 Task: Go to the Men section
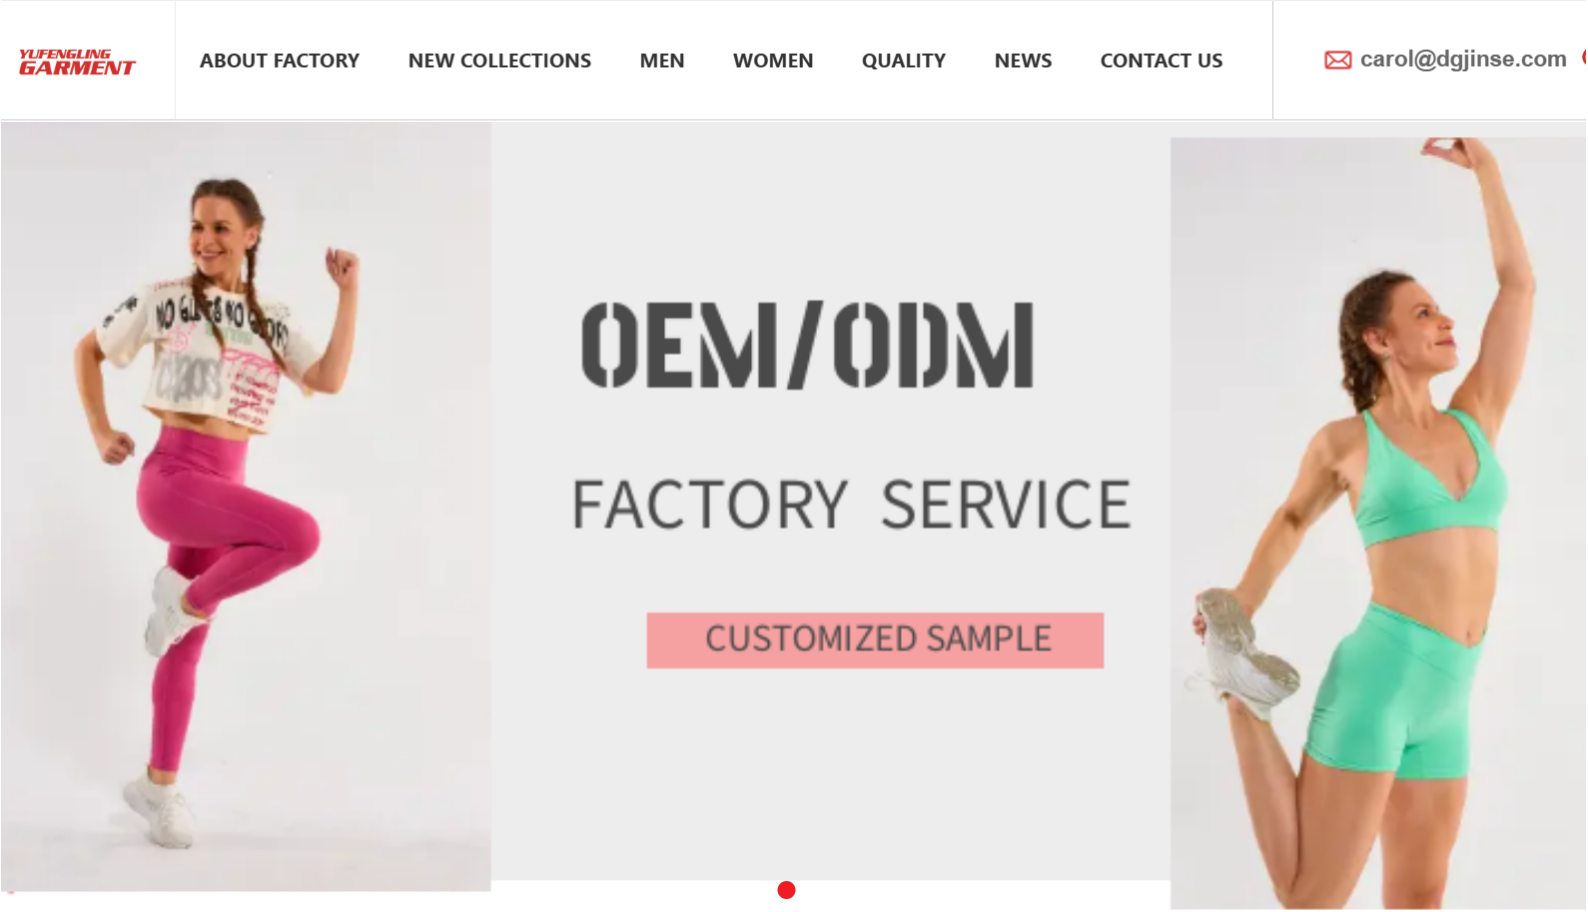[662, 60]
